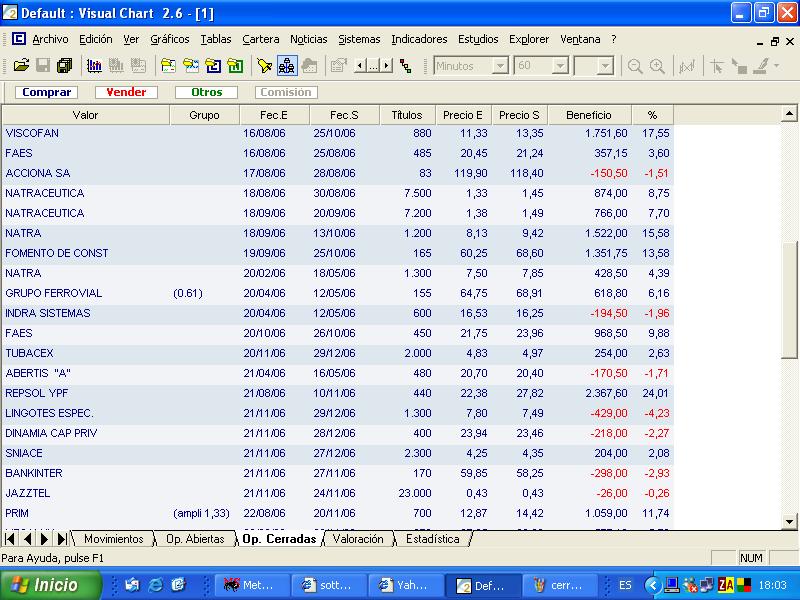Select the GRUPO FERROVIAL row
800x600 pixels.
pyautogui.click(x=337, y=293)
